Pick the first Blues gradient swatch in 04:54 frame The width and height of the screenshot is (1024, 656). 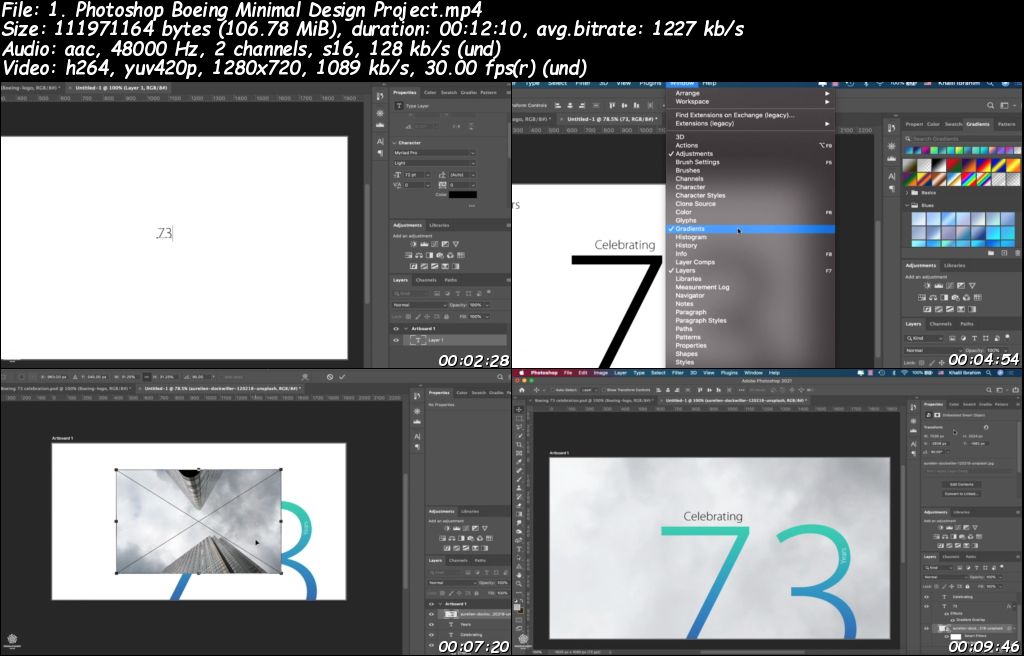(x=919, y=219)
